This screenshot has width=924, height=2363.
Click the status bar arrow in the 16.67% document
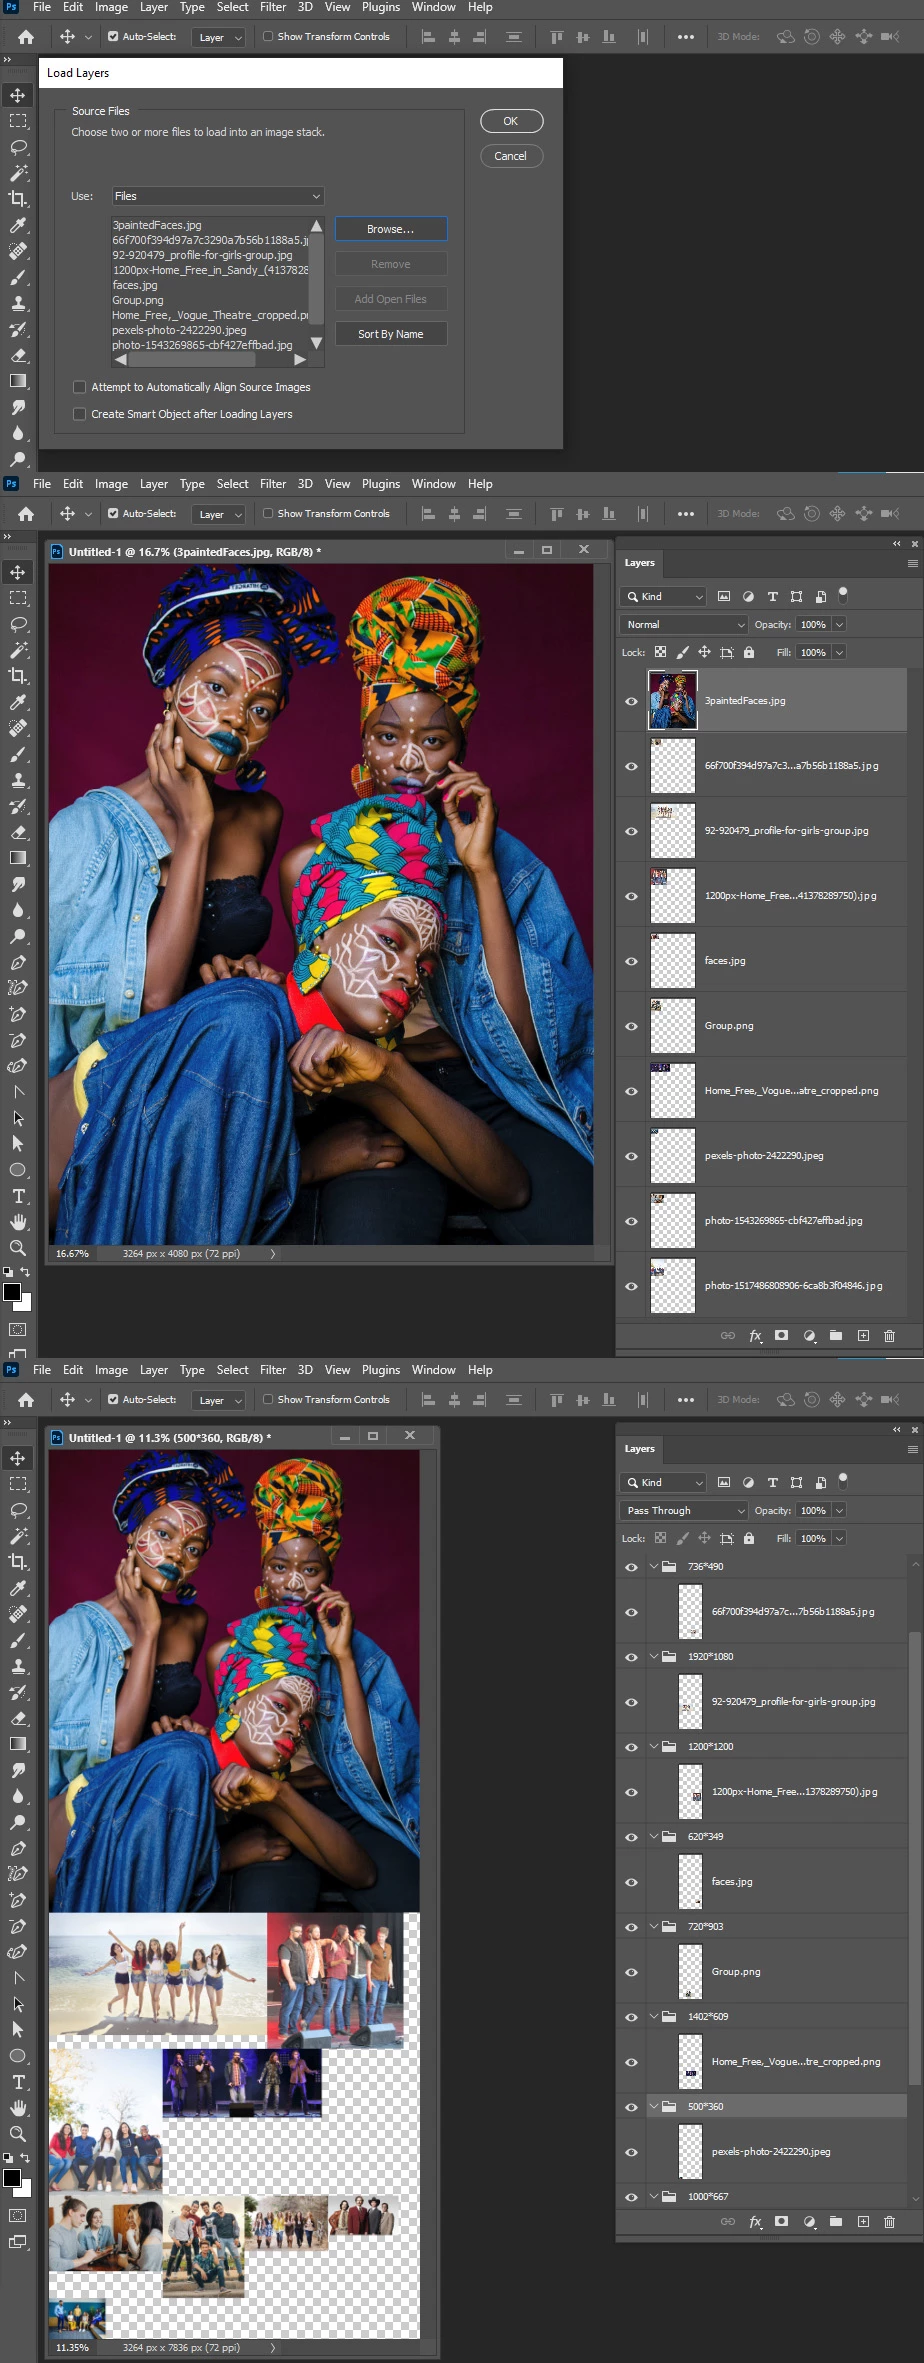point(272,1254)
